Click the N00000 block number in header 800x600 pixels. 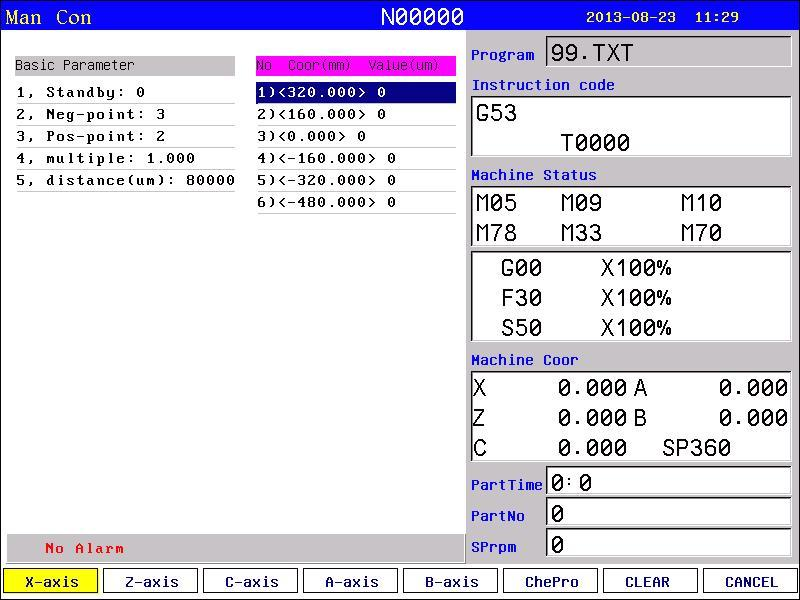422,17
